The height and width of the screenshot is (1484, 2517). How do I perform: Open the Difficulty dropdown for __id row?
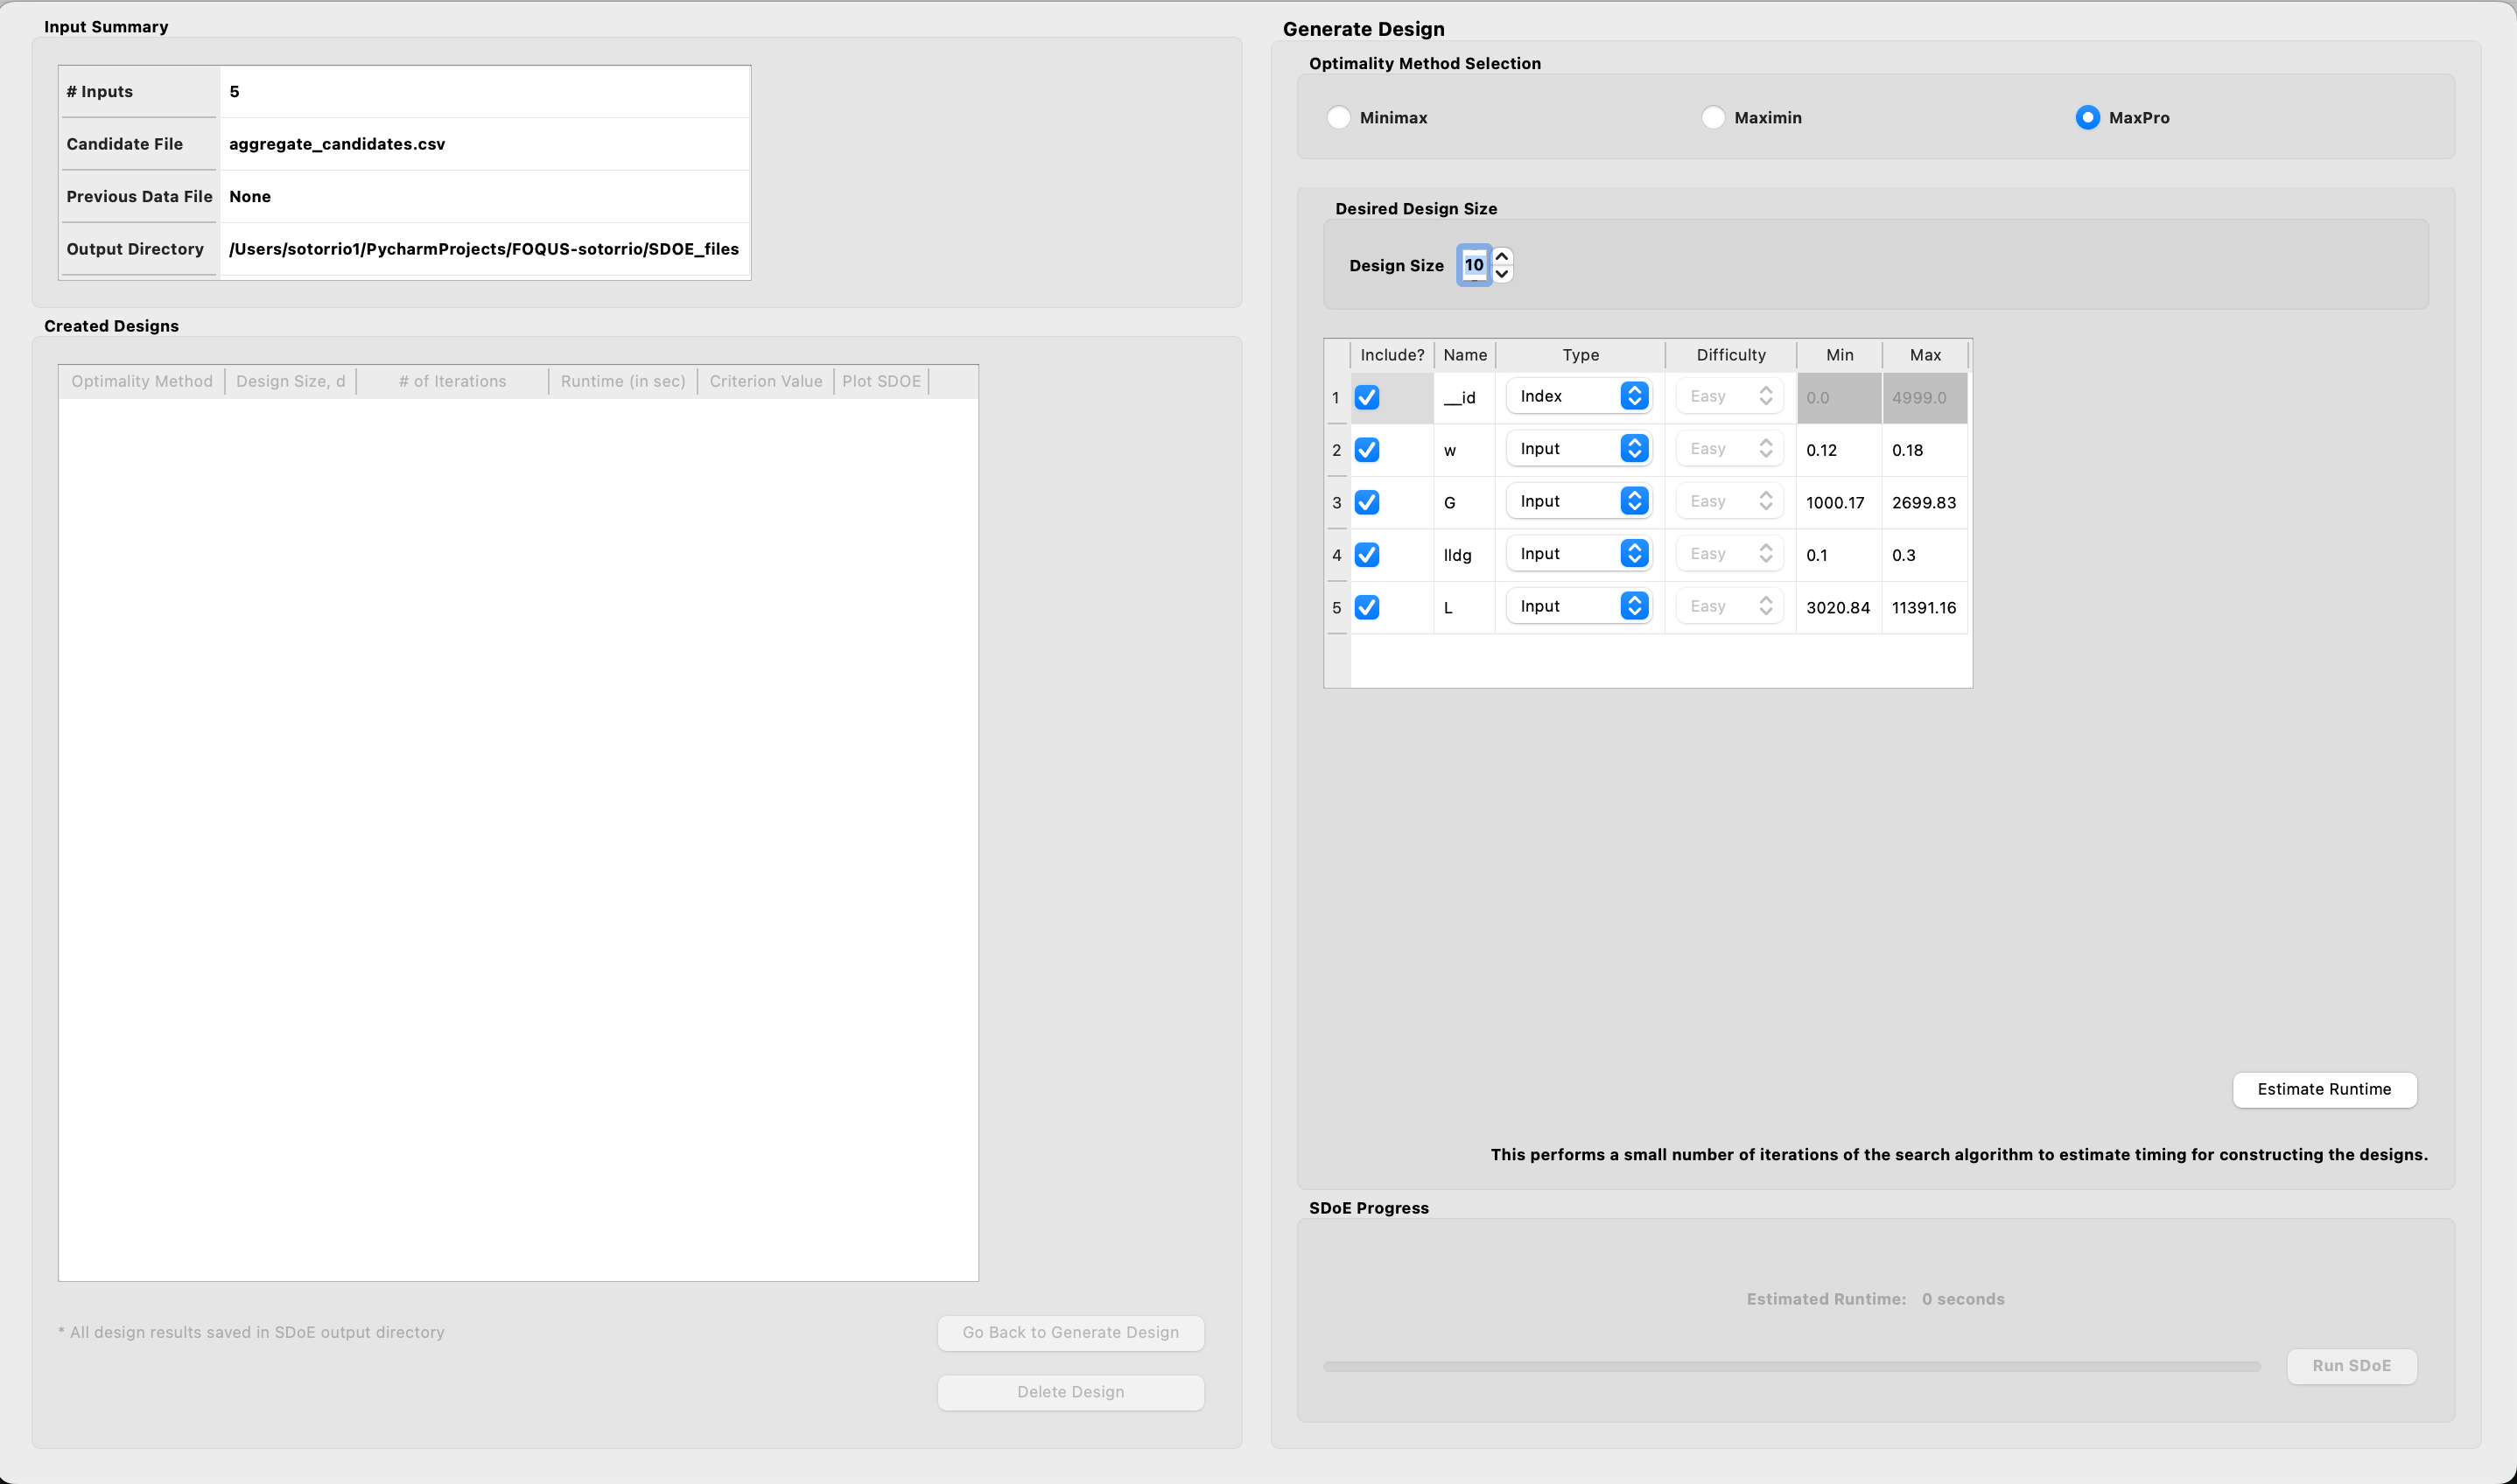coord(1730,397)
